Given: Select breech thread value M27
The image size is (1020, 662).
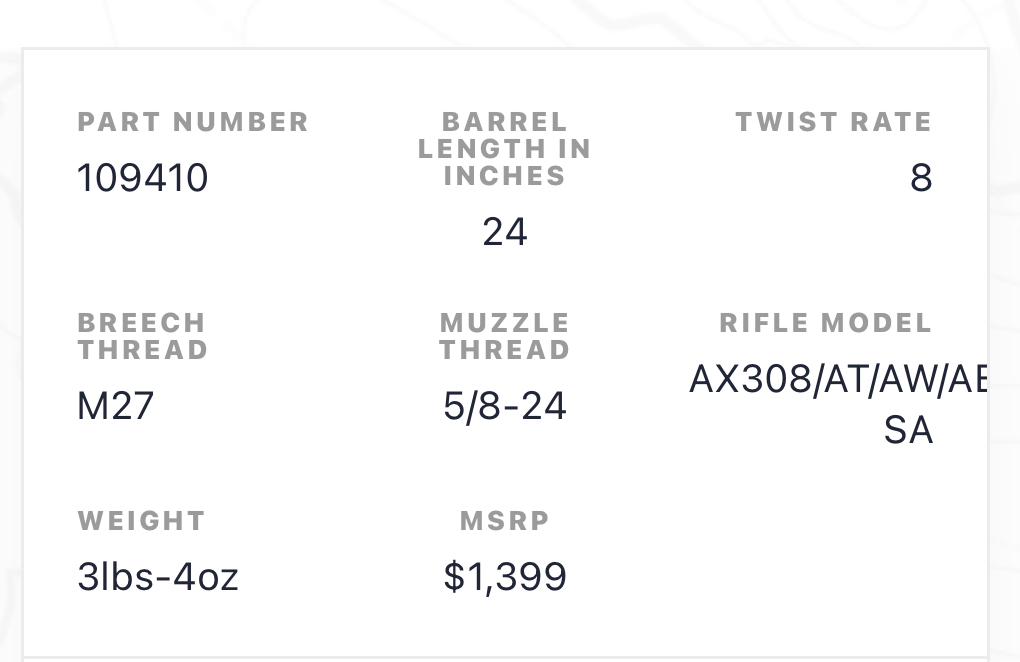Looking at the screenshot, I should click(115, 406).
